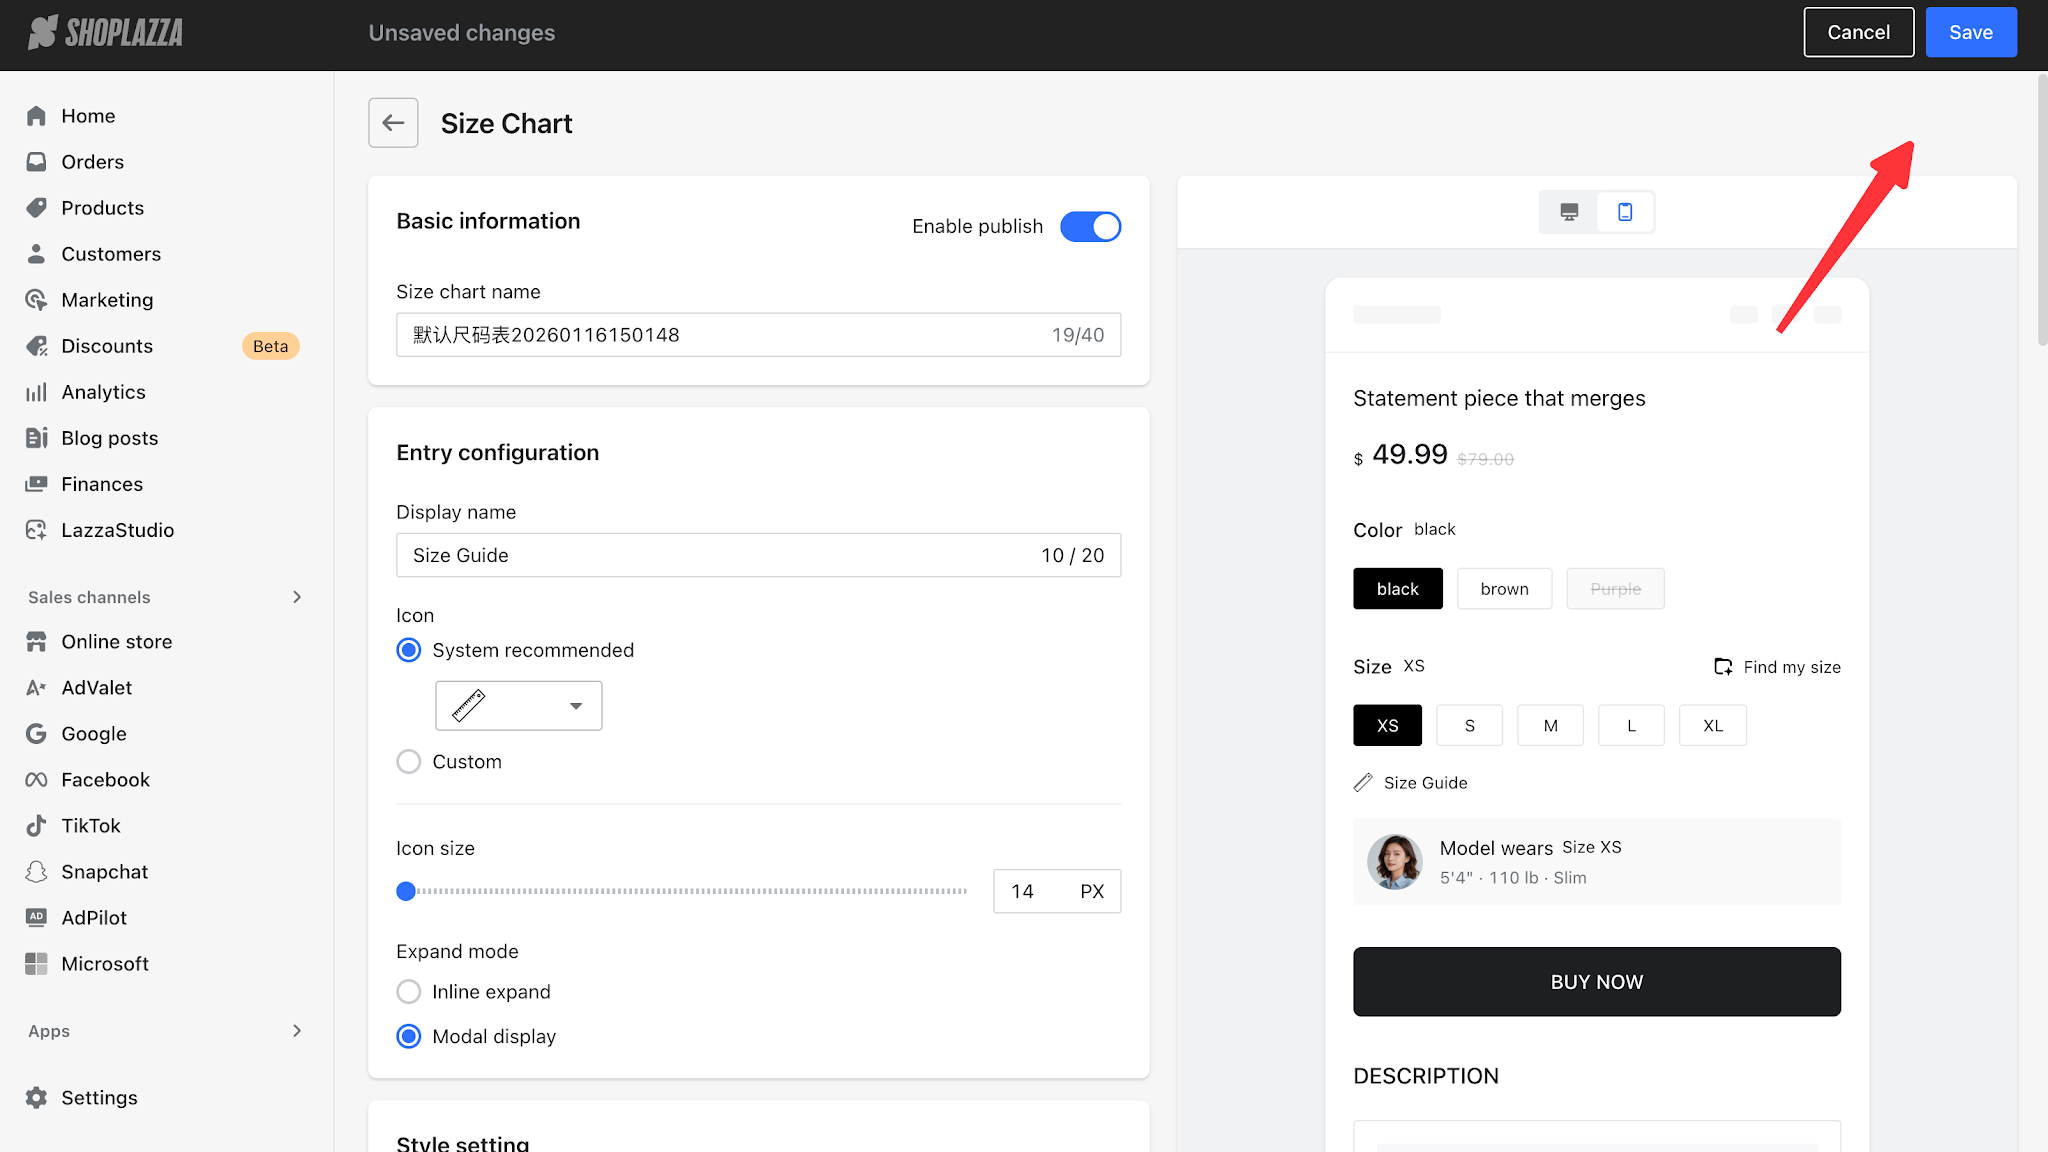Click the Find my size icon
The image size is (2048, 1152).
(1723, 667)
